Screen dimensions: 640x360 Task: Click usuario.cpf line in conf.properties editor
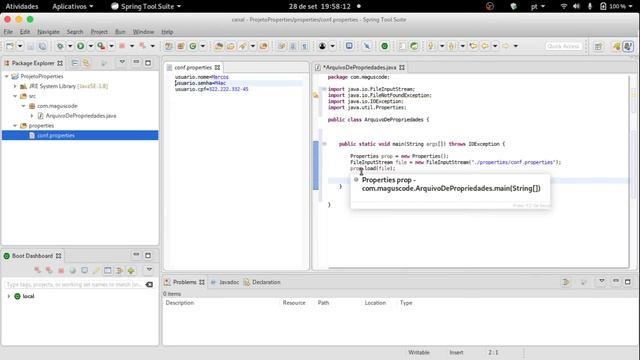[x=211, y=89]
